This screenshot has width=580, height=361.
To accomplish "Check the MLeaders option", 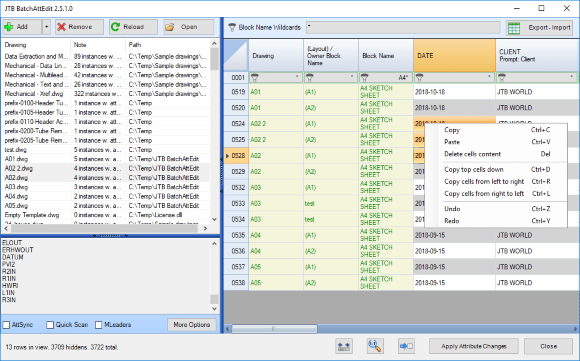I will click(x=98, y=325).
